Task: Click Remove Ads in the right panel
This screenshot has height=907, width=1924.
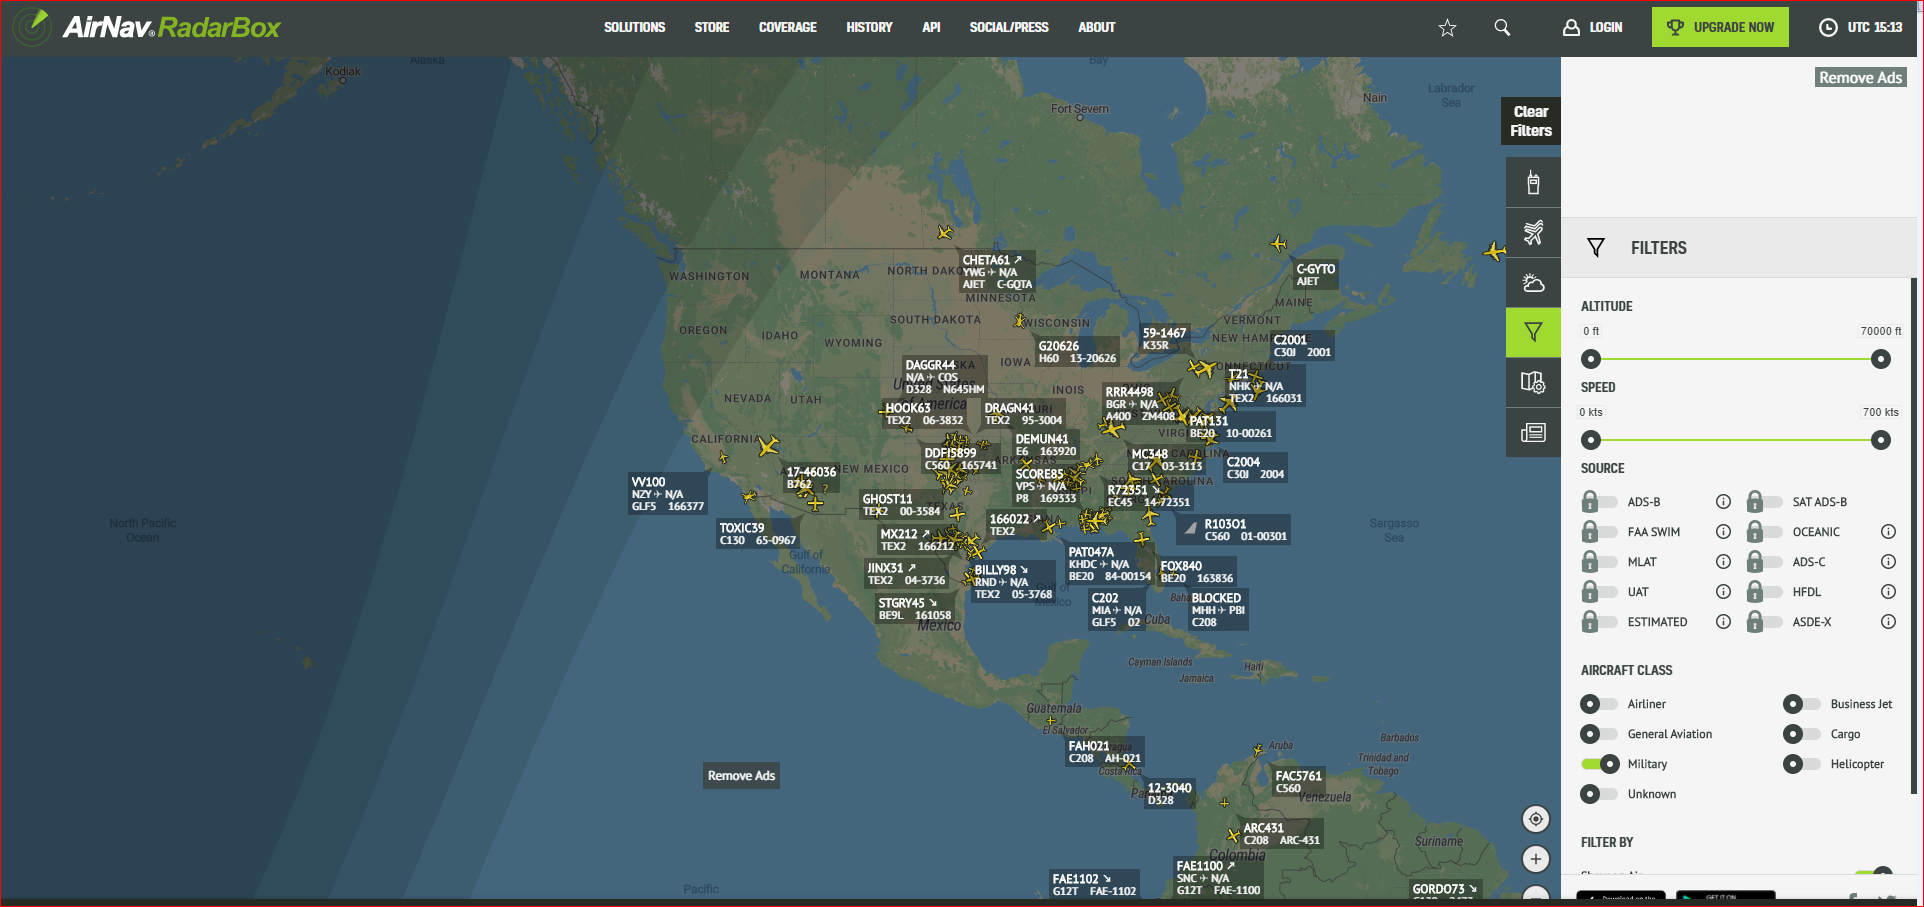Action: coord(1861,78)
